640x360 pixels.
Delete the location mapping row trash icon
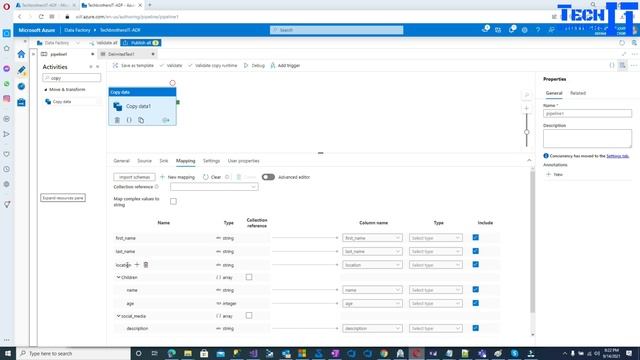point(146,265)
